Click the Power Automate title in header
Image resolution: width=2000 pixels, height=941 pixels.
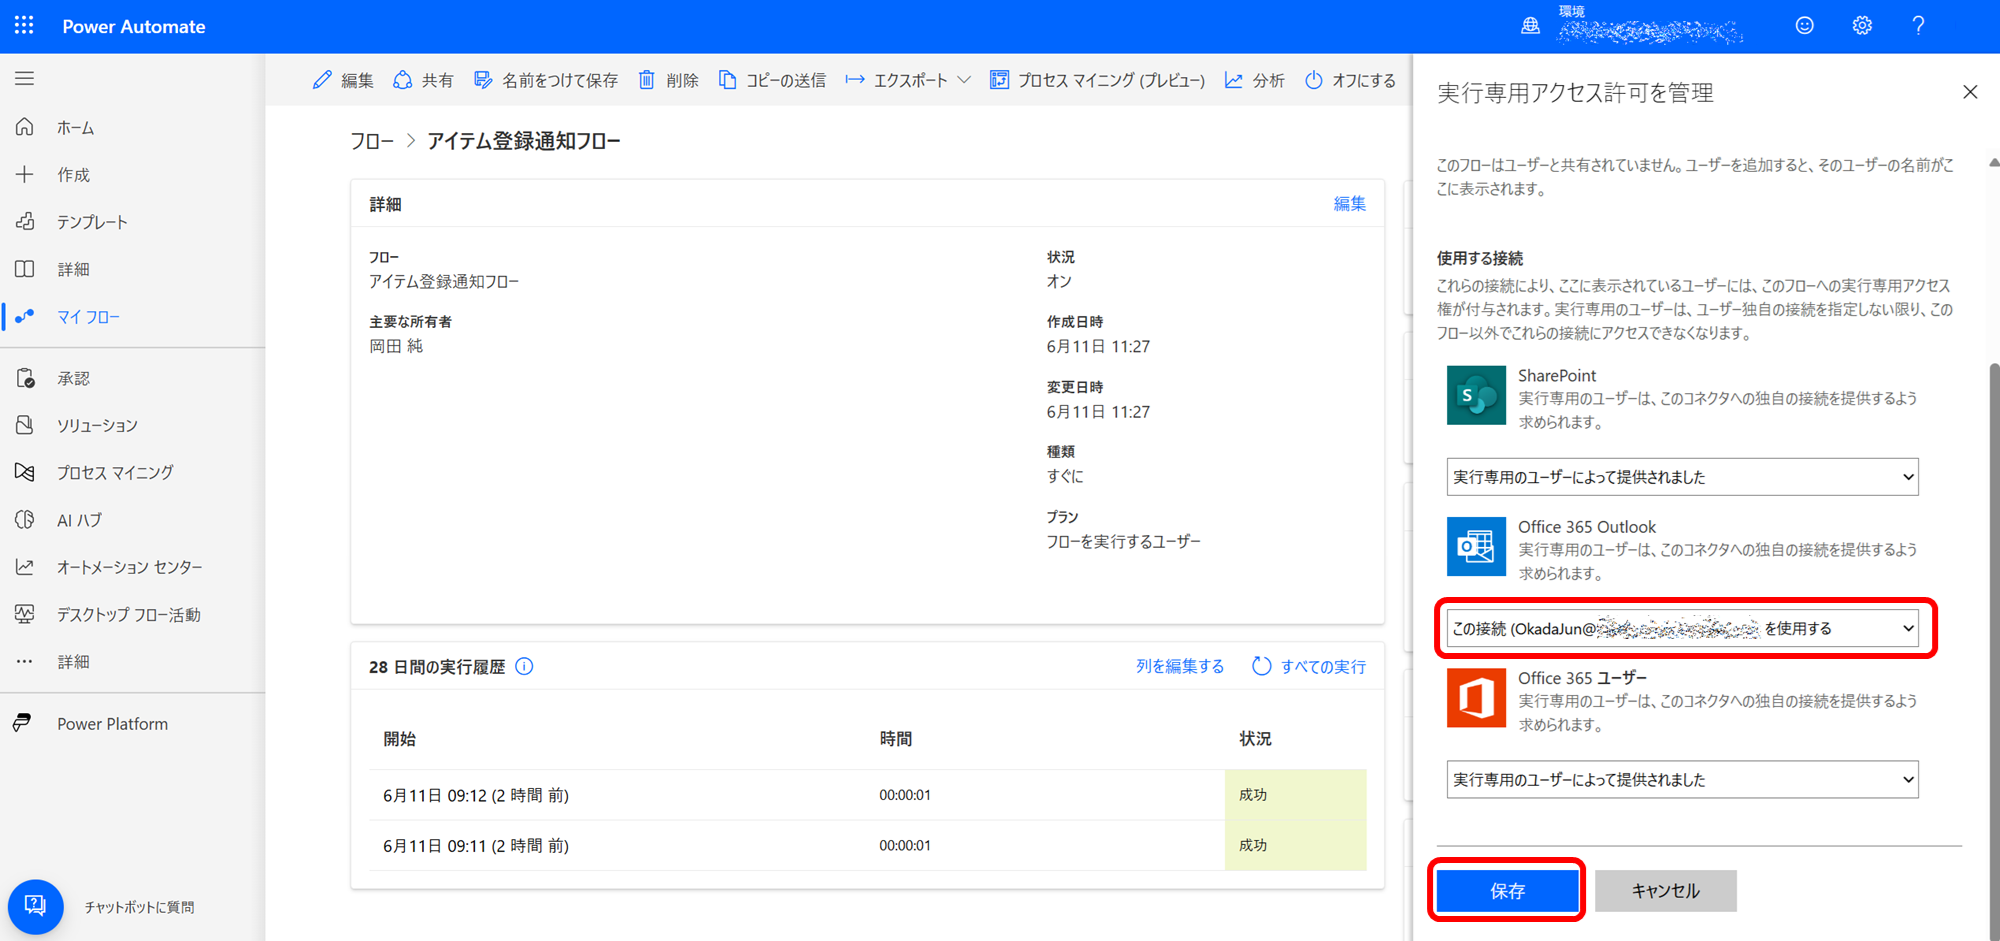pyautogui.click(x=134, y=27)
